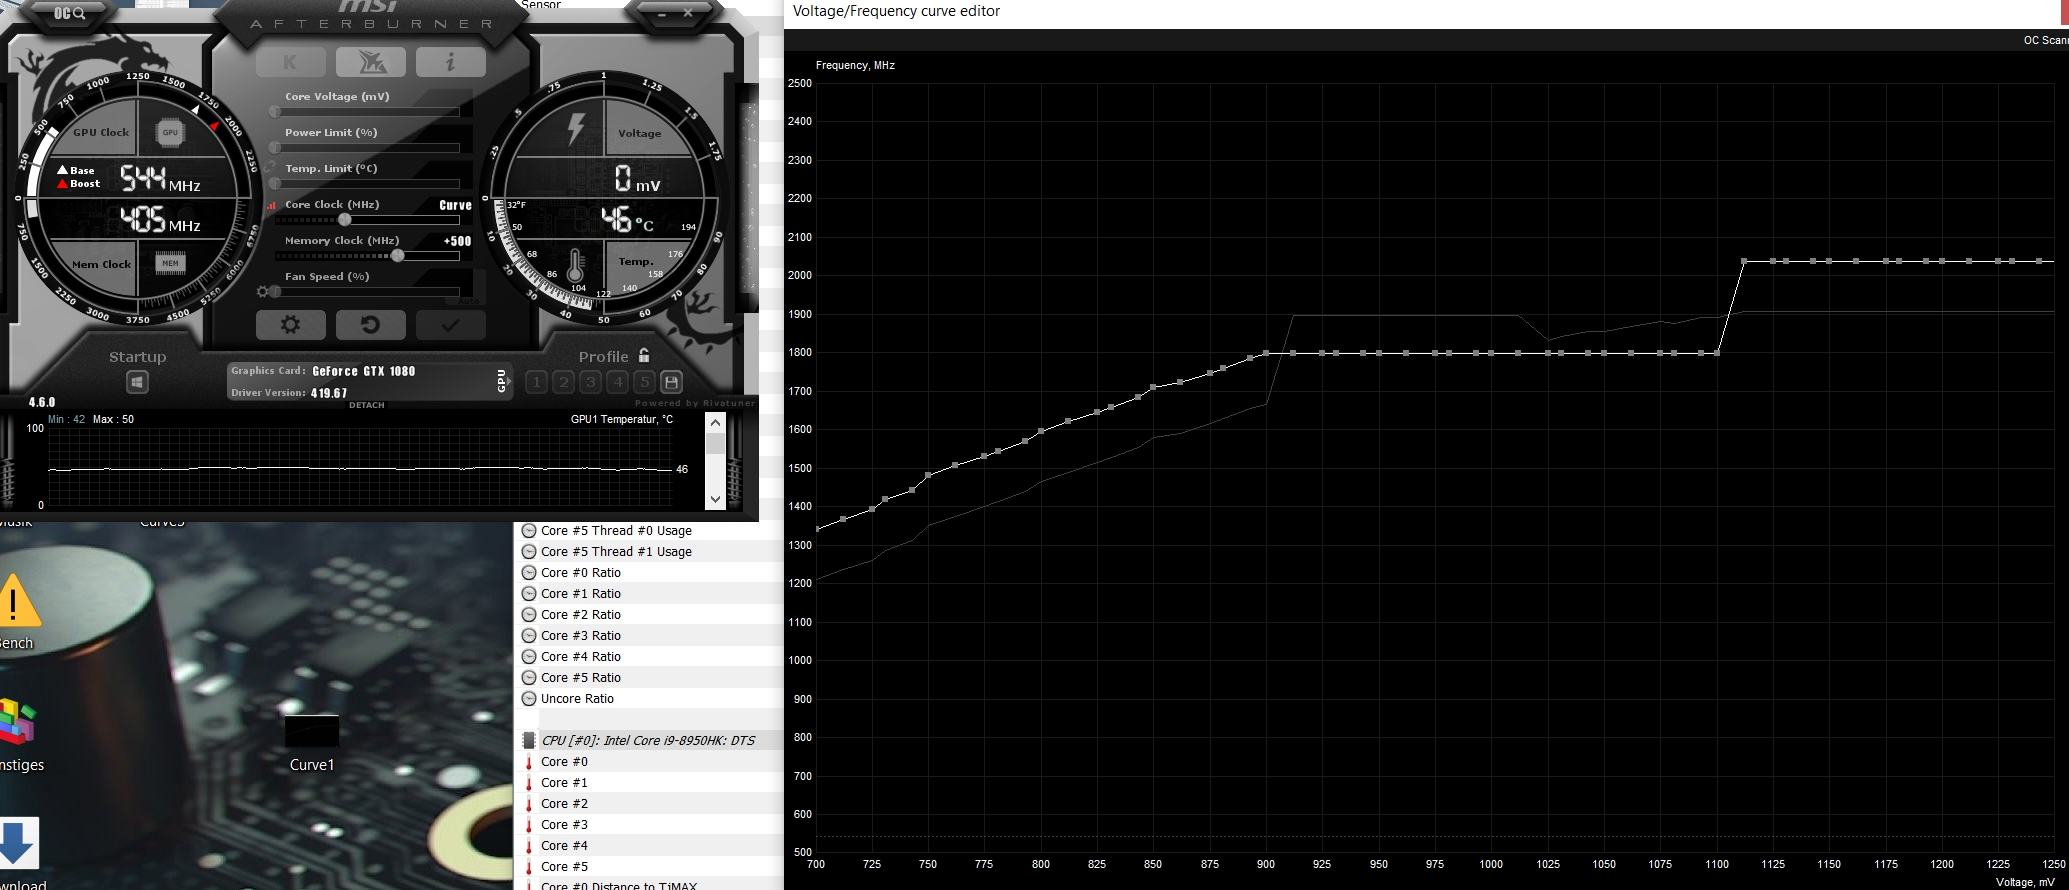This screenshot has width=2069, height=890.
Task: Select the Uncore Ratio sensor row
Action: 648,699
